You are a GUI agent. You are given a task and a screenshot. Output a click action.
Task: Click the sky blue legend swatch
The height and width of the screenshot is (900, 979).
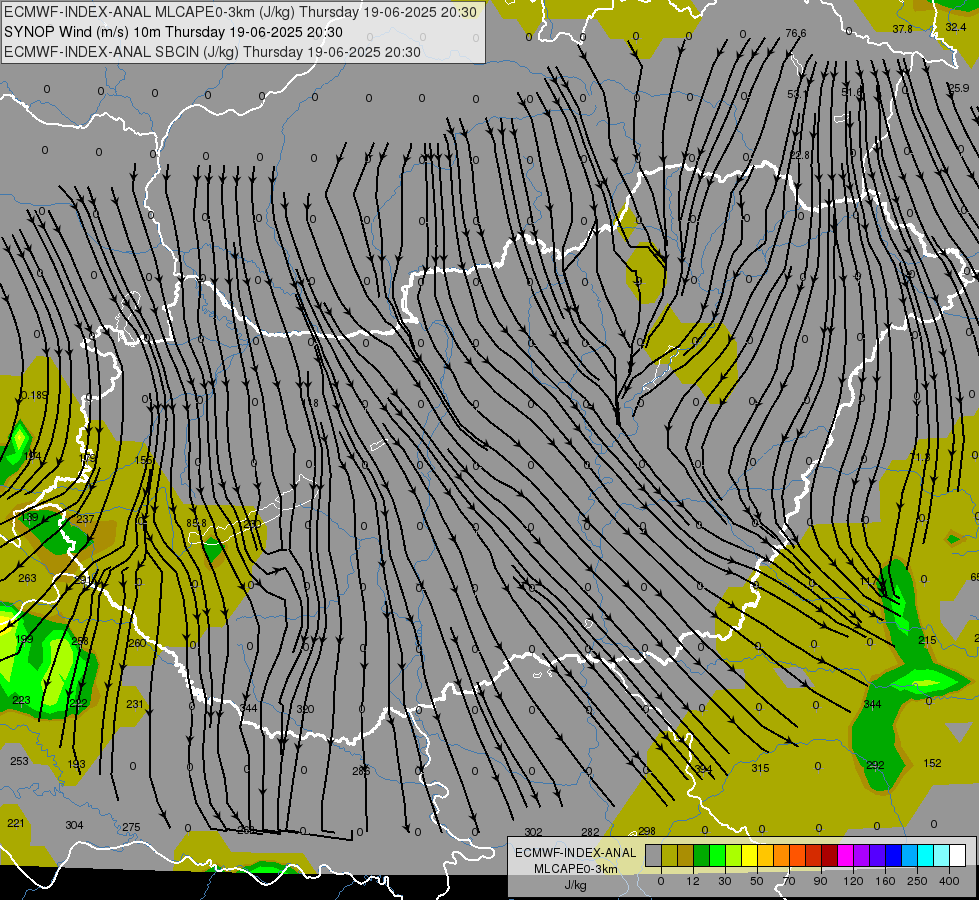[x=909, y=855]
